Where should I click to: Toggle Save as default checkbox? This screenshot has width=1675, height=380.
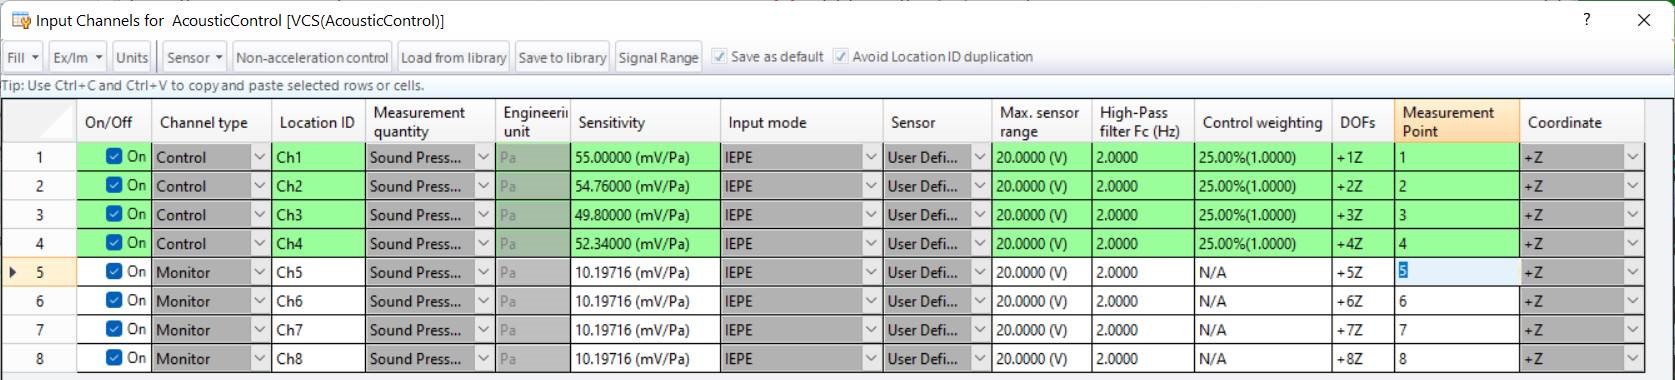coord(719,57)
